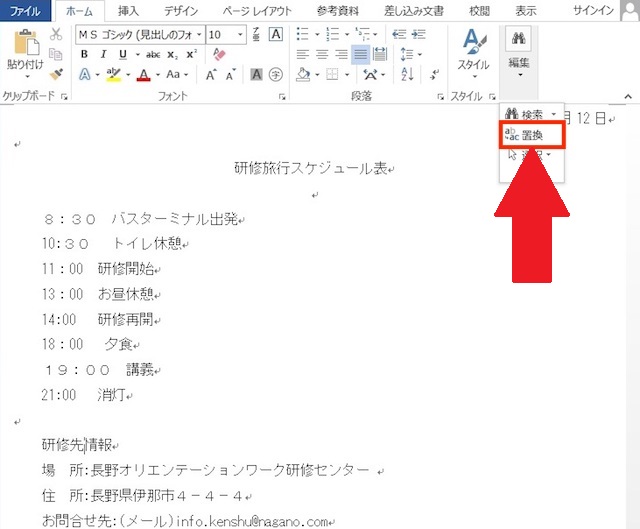This screenshot has width=640, height=529.
Task: Click the Character Border (boxed A) icon
Action: click(x=276, y=34)
